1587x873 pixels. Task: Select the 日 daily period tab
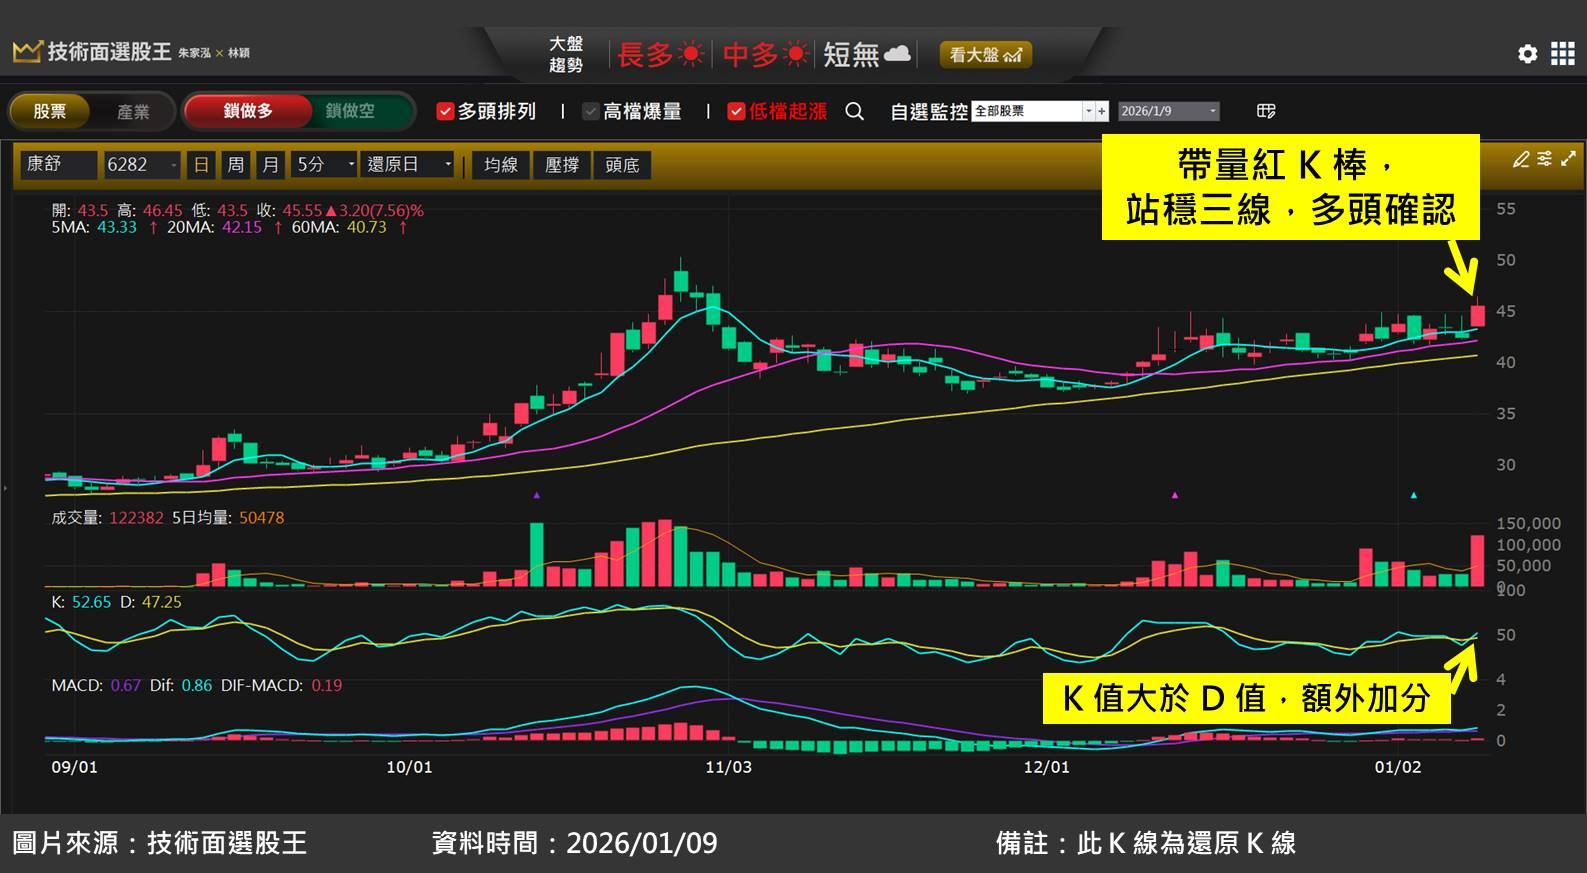(x=201, y=164)
